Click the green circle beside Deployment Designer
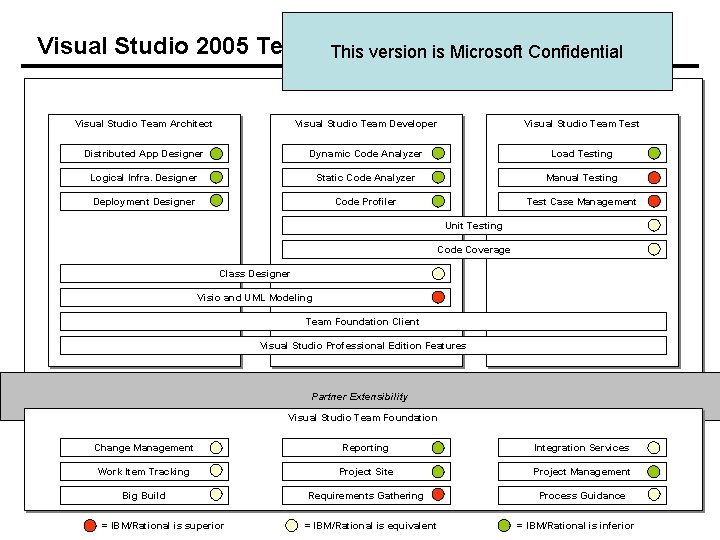This screenshot has height=540, width=720. (x=216, y=201)
